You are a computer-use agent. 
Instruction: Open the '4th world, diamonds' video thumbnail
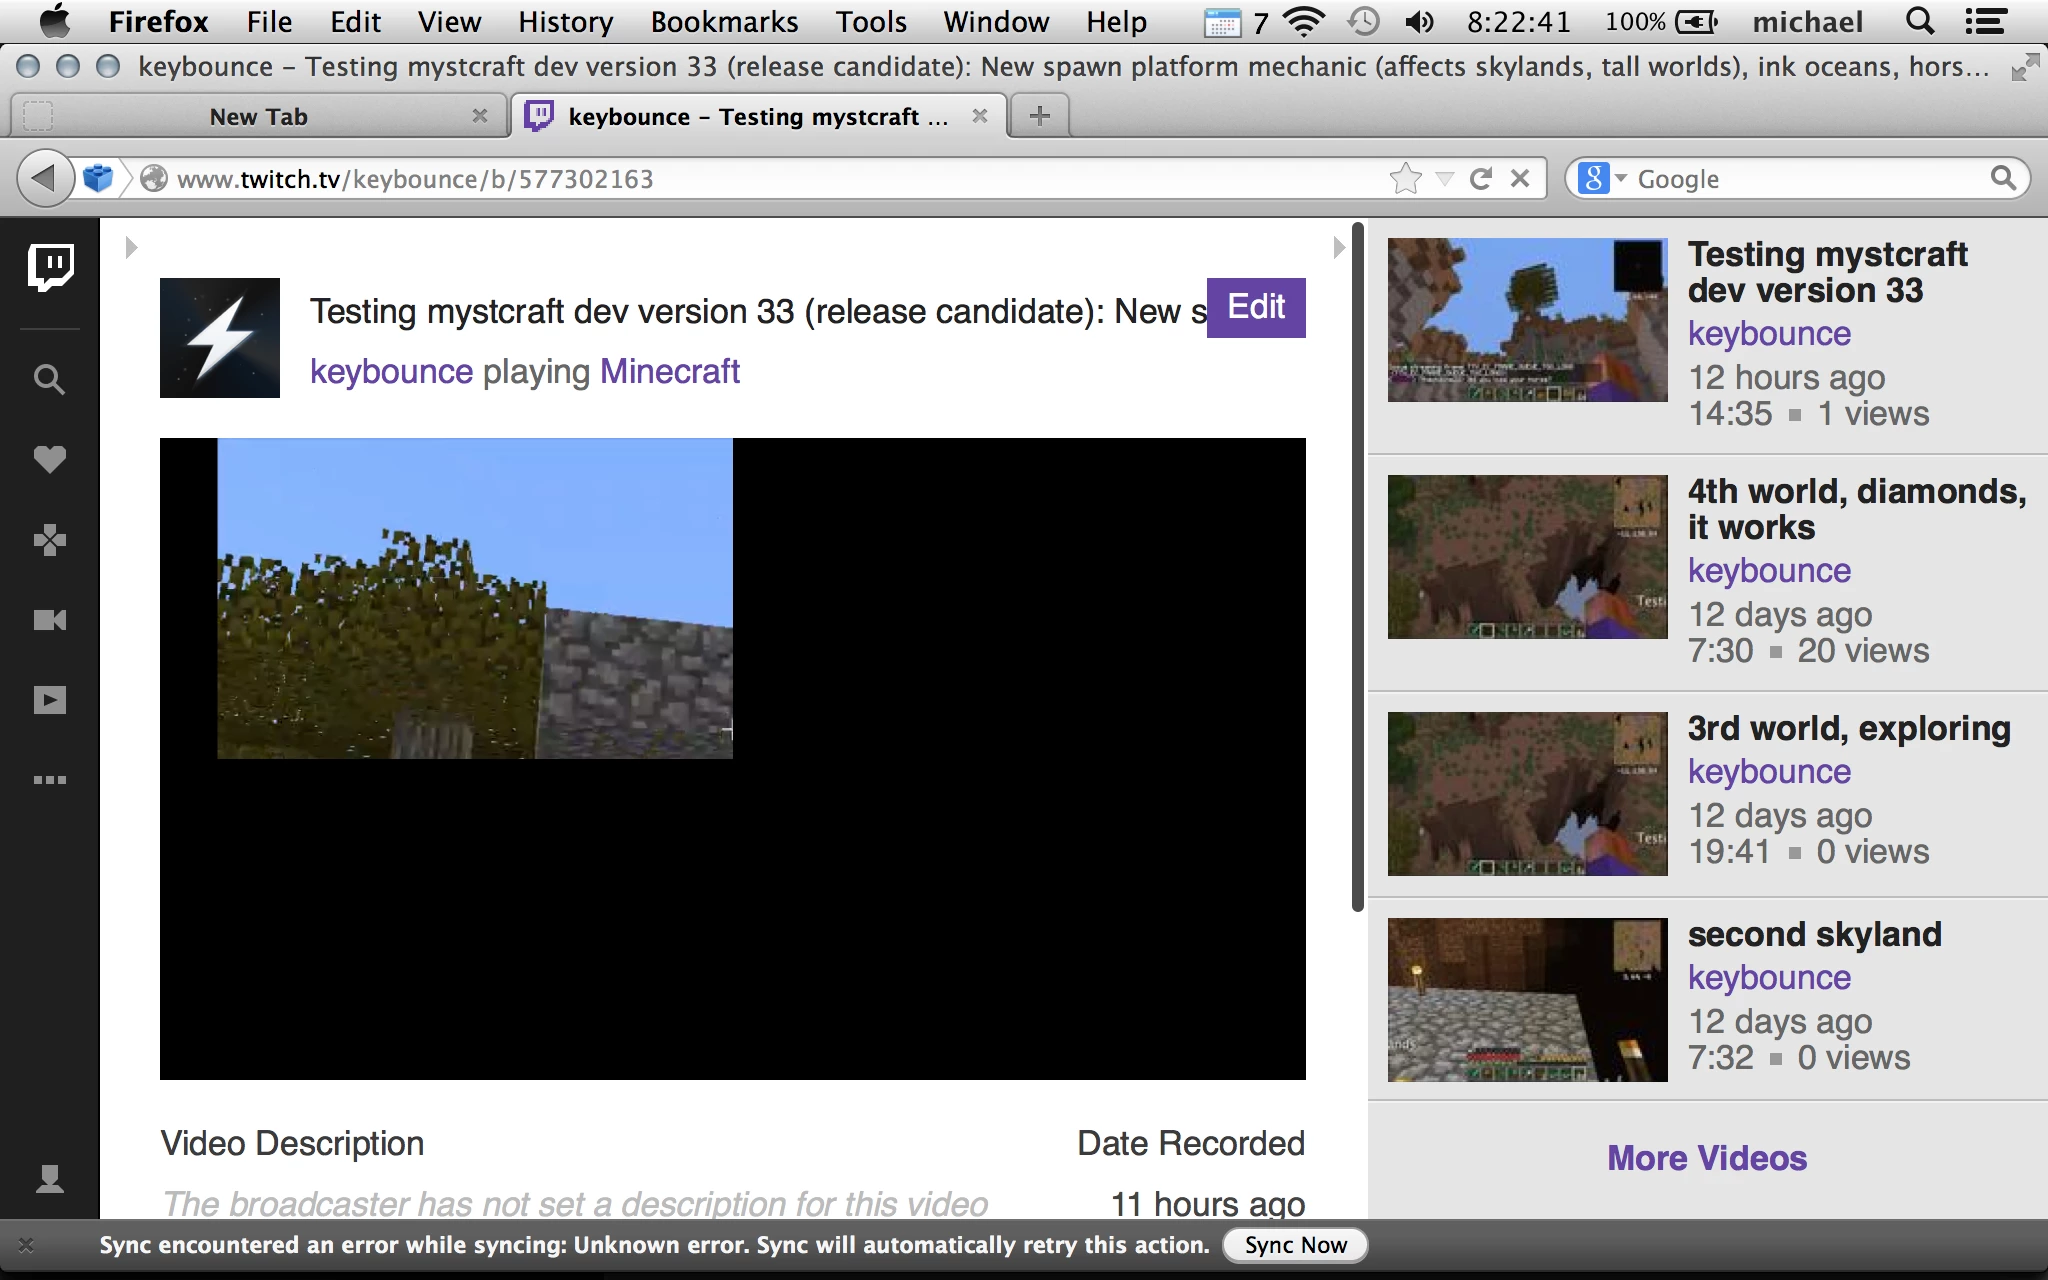(1527, 557)
